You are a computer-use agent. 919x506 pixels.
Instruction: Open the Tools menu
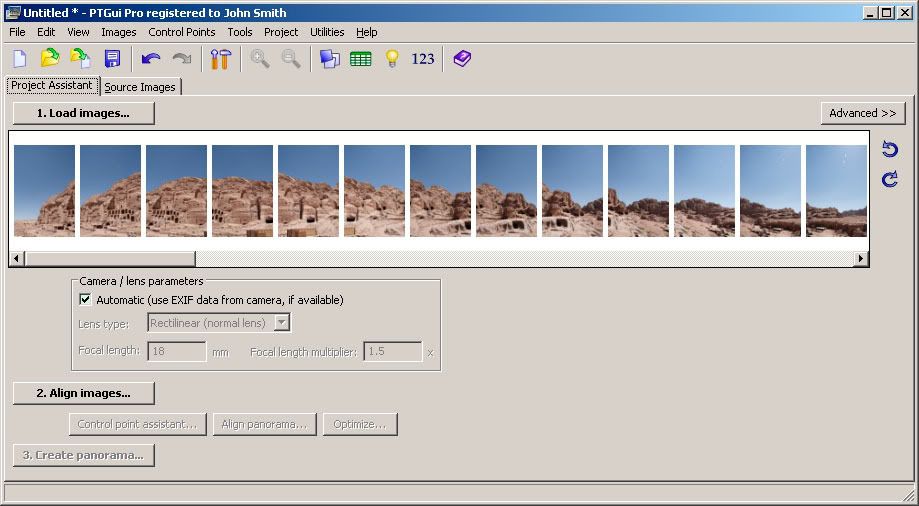click(x=240, y=32)
